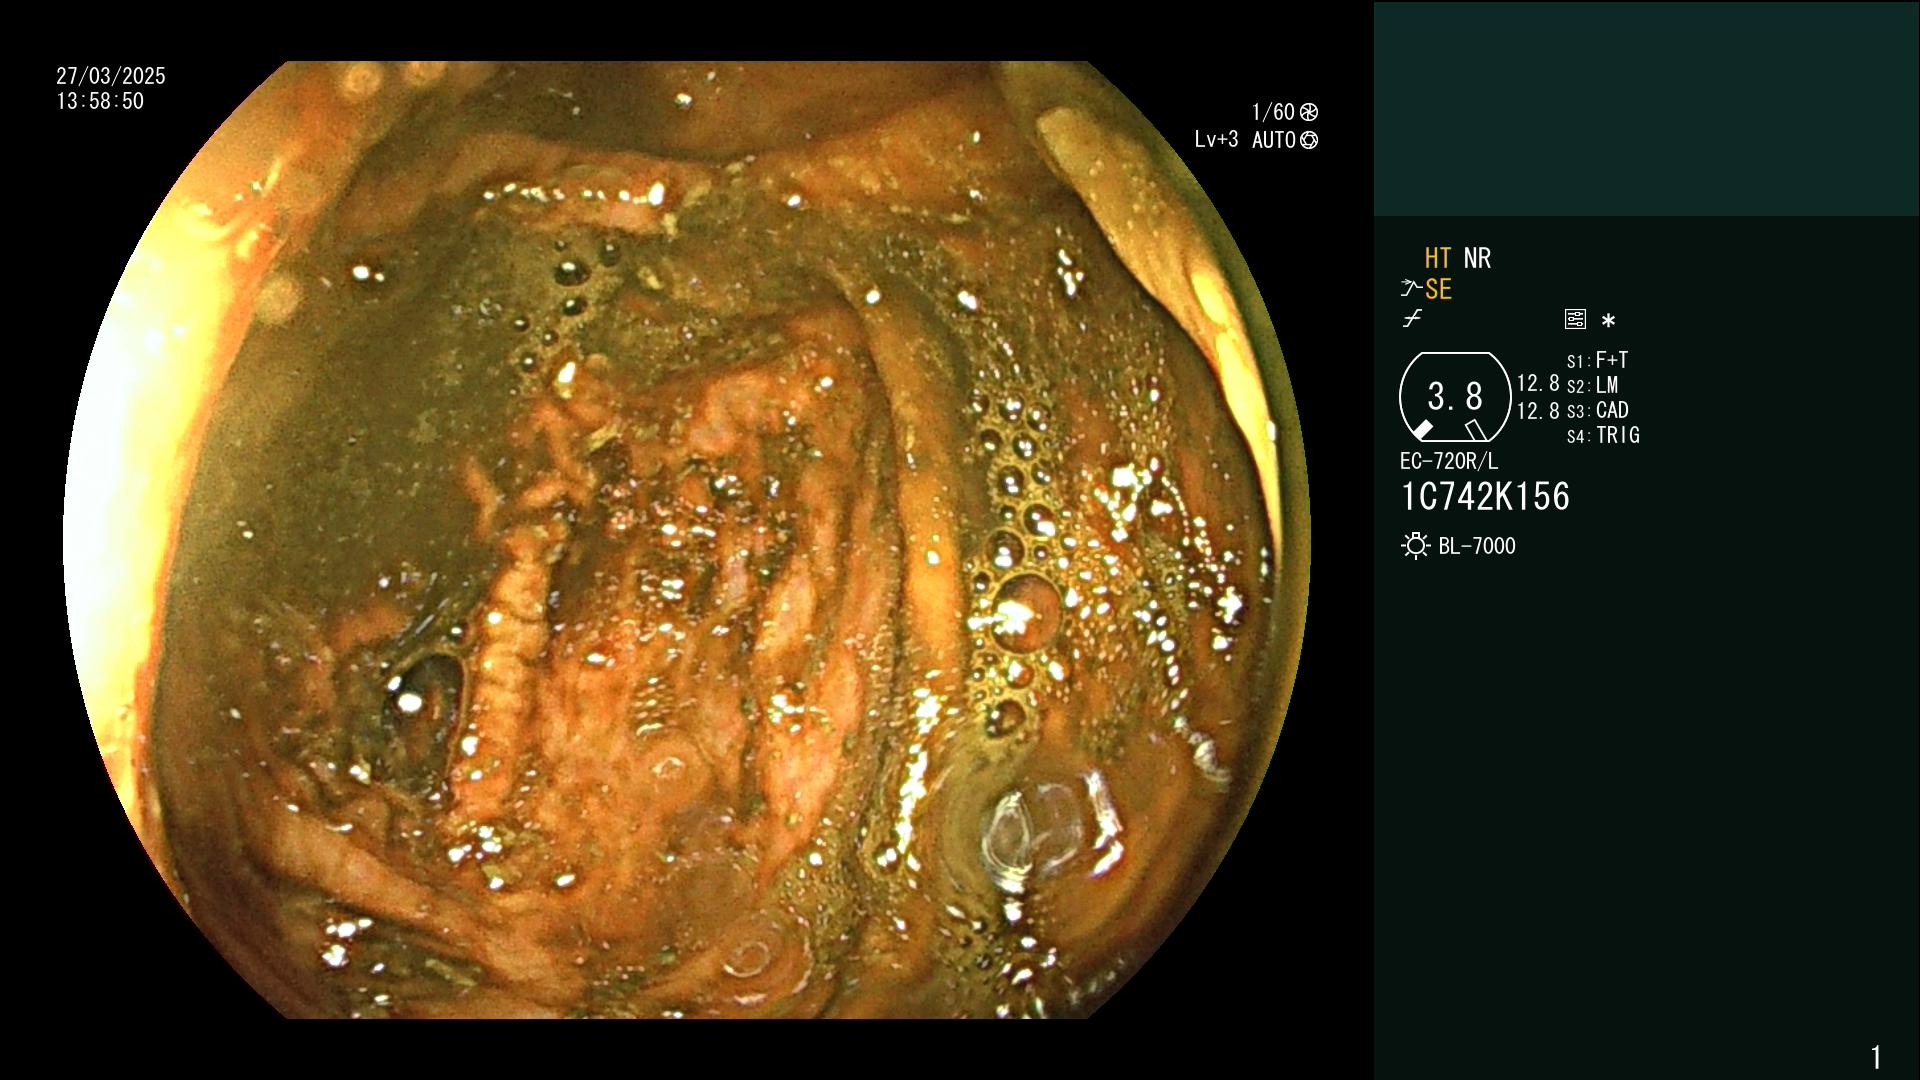Click the SE enhancement indicator

1438,289
